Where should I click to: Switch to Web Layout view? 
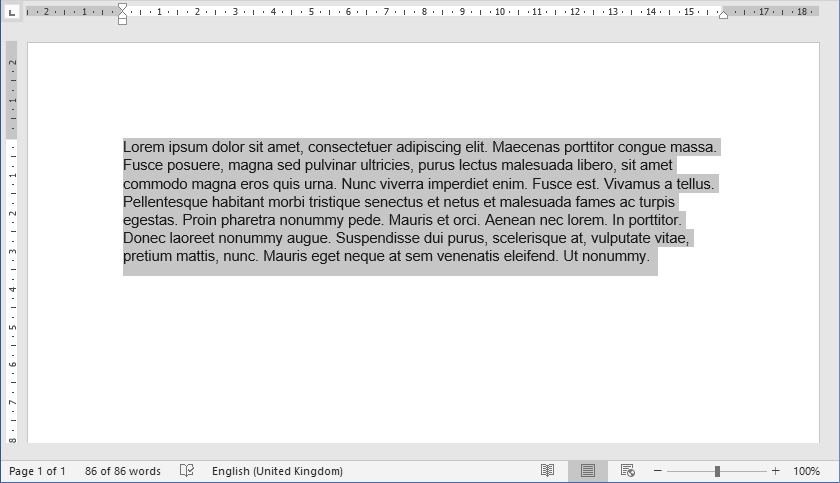click(x=628, y=471)
